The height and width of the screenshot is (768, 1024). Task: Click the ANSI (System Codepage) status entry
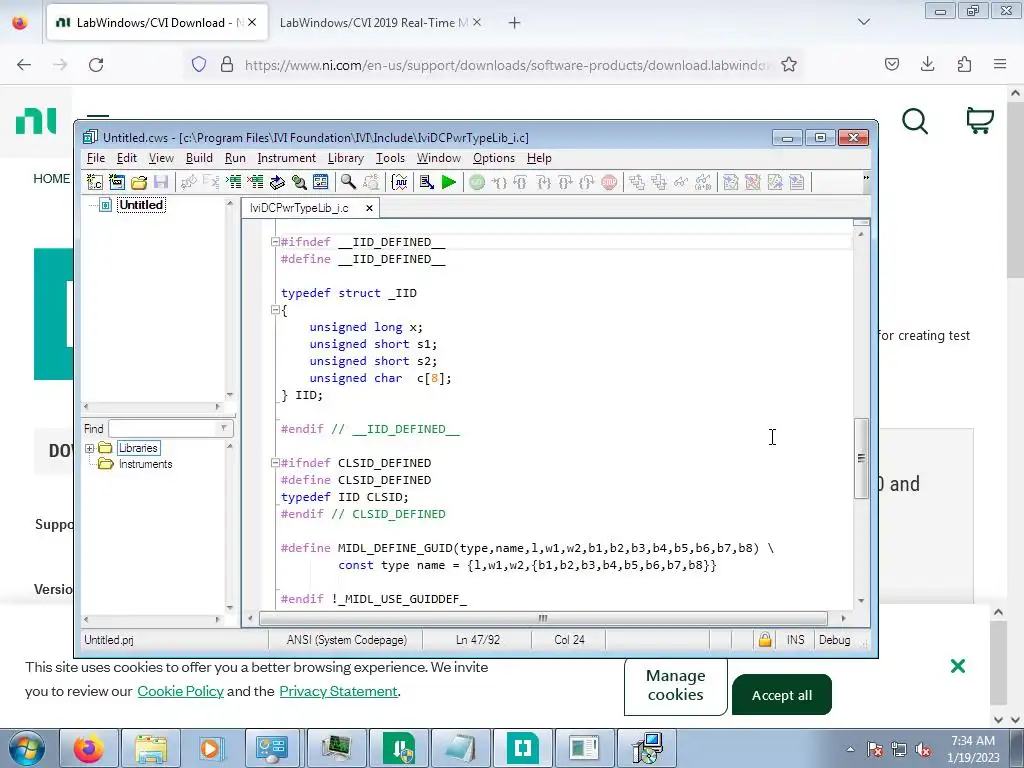(346, 640)
